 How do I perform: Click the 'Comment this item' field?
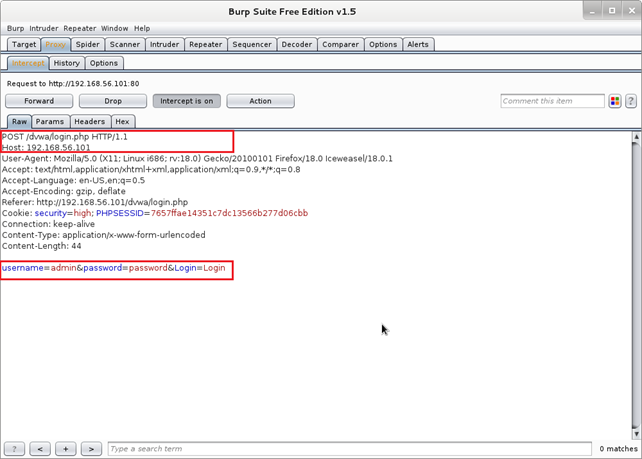[552, 101]
